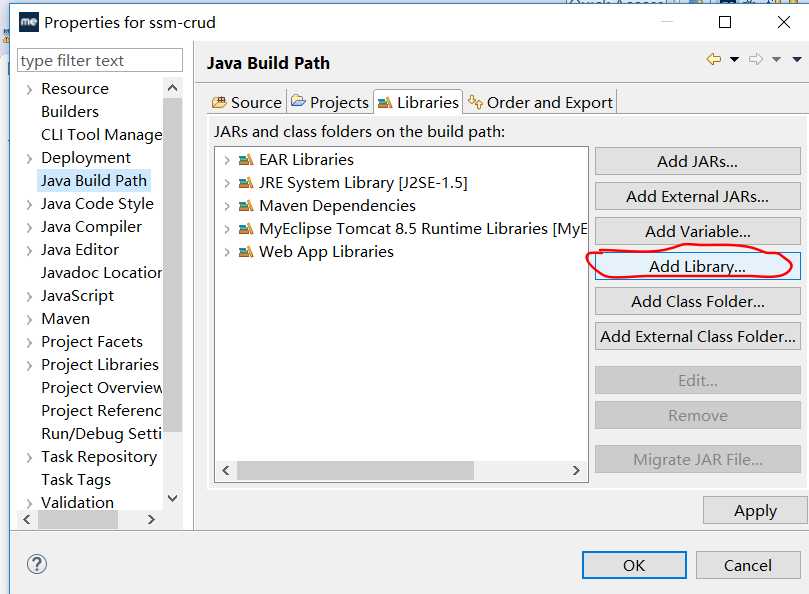809x594 pixels.
Task: Click sidebar scroll up arrow
Action: (173, 88)
